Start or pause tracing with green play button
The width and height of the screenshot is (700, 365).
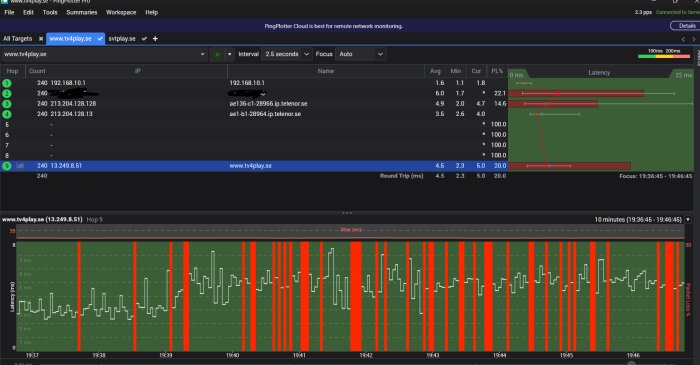click(x=217, y=54)
